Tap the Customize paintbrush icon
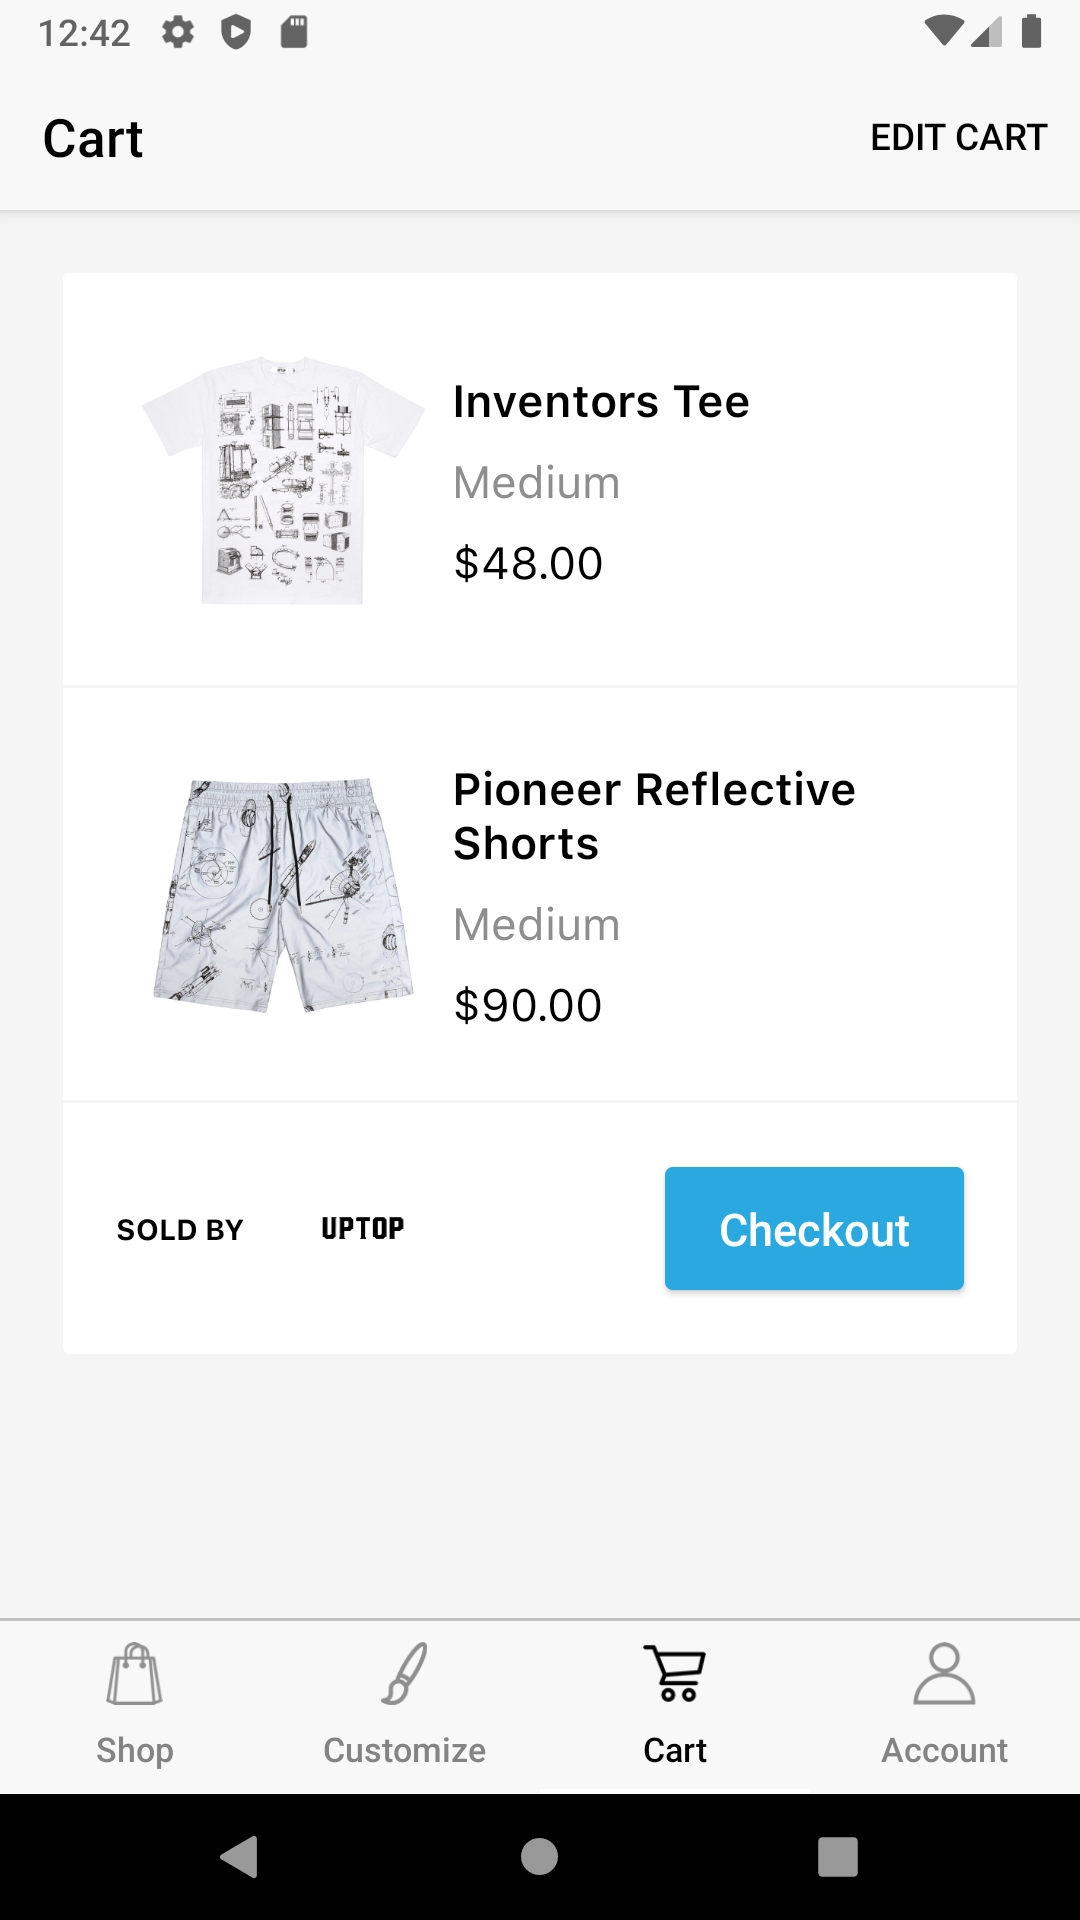This screenshot has height=1920, width=1080. [x=405, y=1674]
